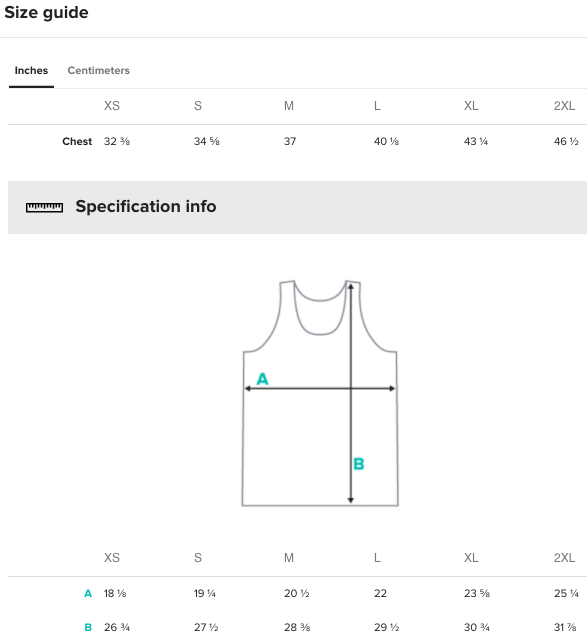Screen dimensions: 587x641
Task: Click the 2XL width value 25 ¼
Action: [x=566, y=593]
